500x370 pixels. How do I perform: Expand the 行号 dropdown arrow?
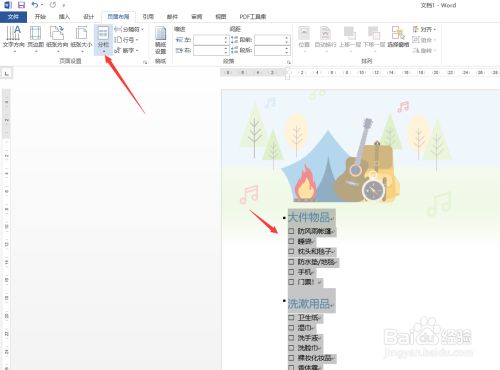coord(137,40)
